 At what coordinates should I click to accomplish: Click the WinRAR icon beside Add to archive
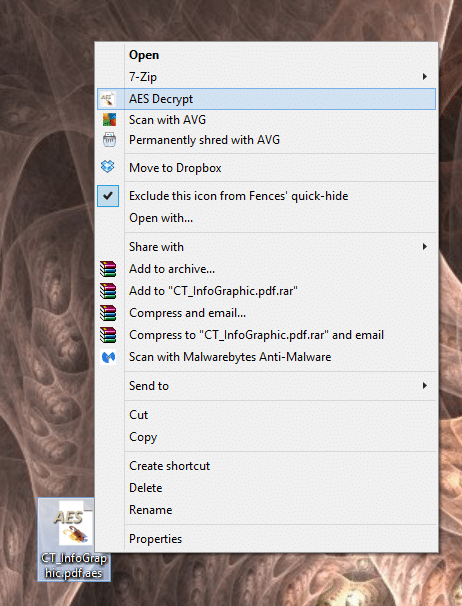click(x=108, y=269)
